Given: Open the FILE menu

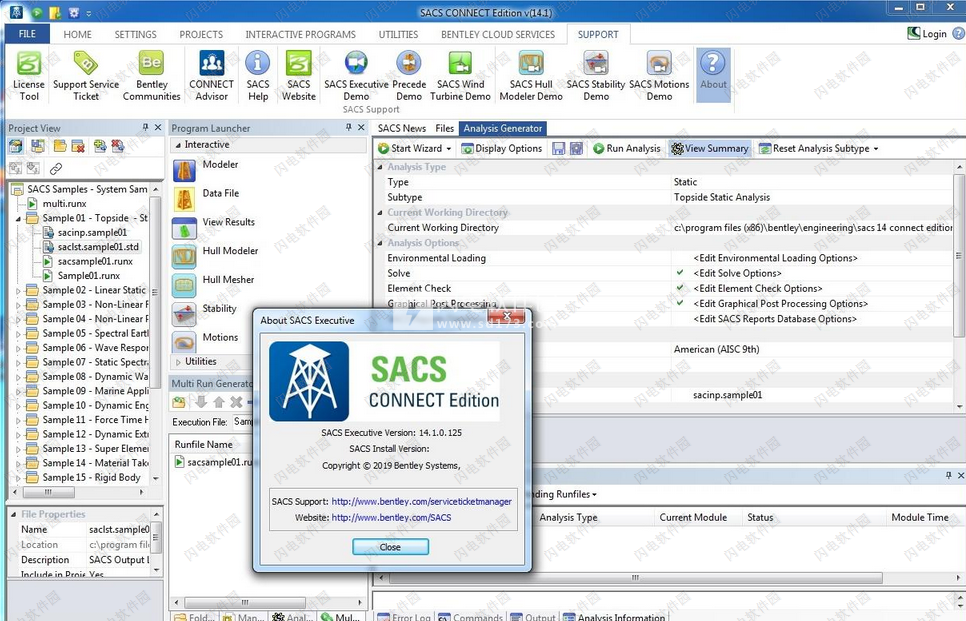Looking at the screenshot, I should pyautogui.click(x=27, y=34).
